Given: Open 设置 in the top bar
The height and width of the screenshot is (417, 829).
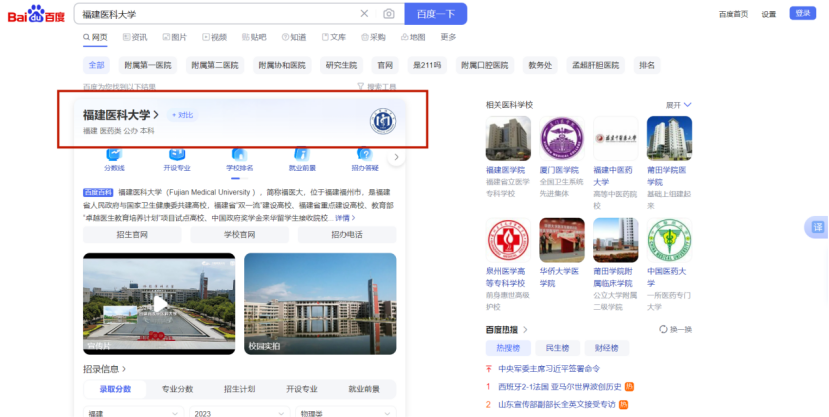Looking at the screenshot, I should point(769,14).
